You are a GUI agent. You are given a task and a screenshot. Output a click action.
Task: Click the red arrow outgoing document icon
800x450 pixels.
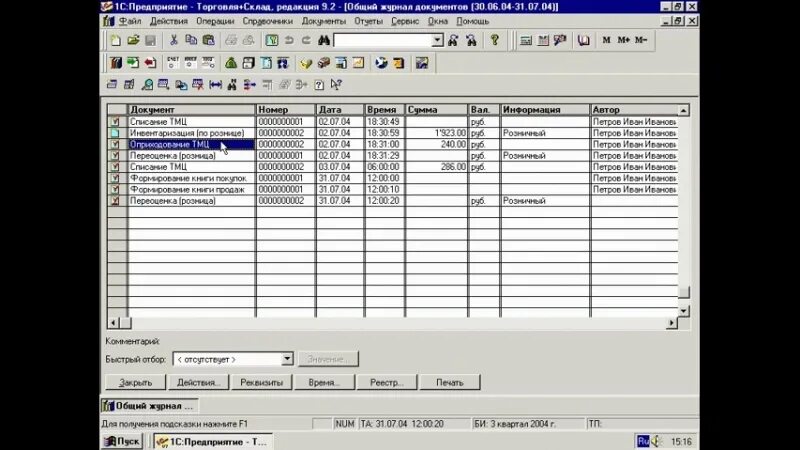coord(150,63)
